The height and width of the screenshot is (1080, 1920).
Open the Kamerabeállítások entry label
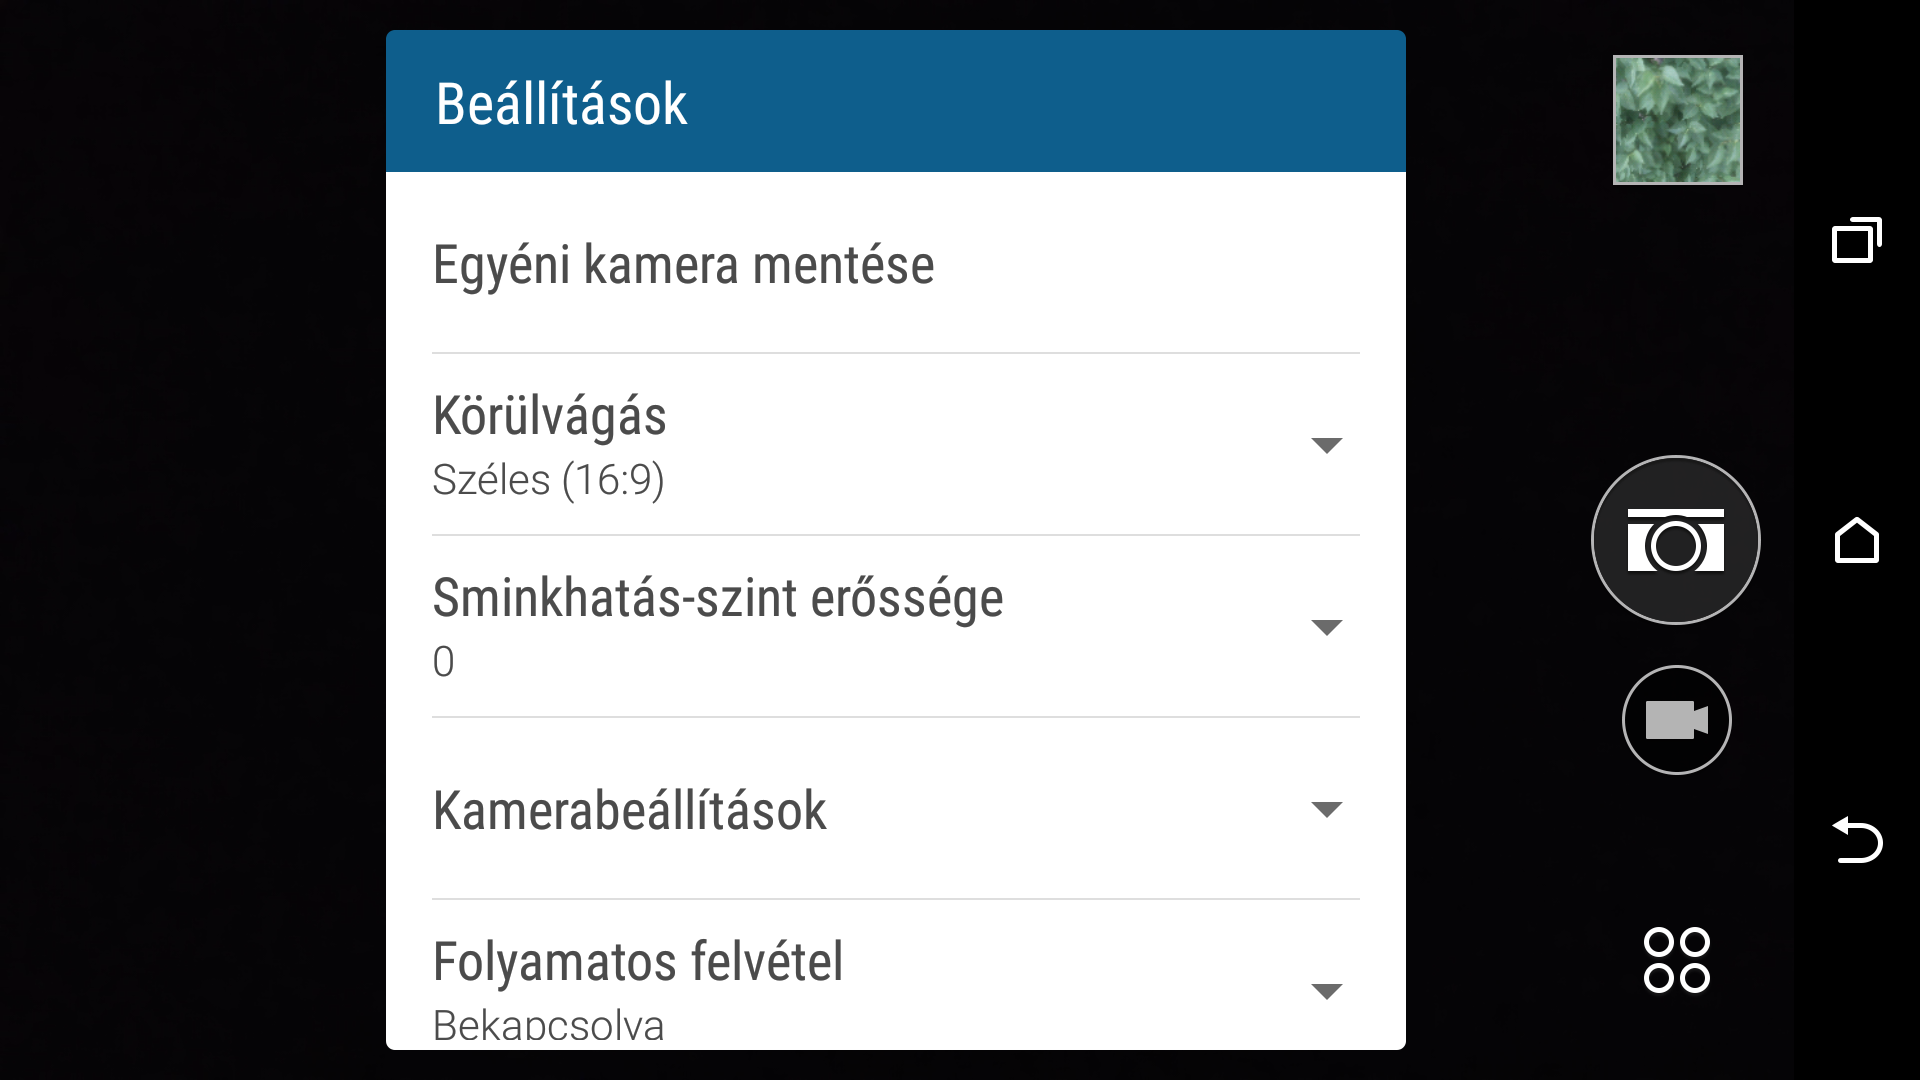[x=629, y=810]
